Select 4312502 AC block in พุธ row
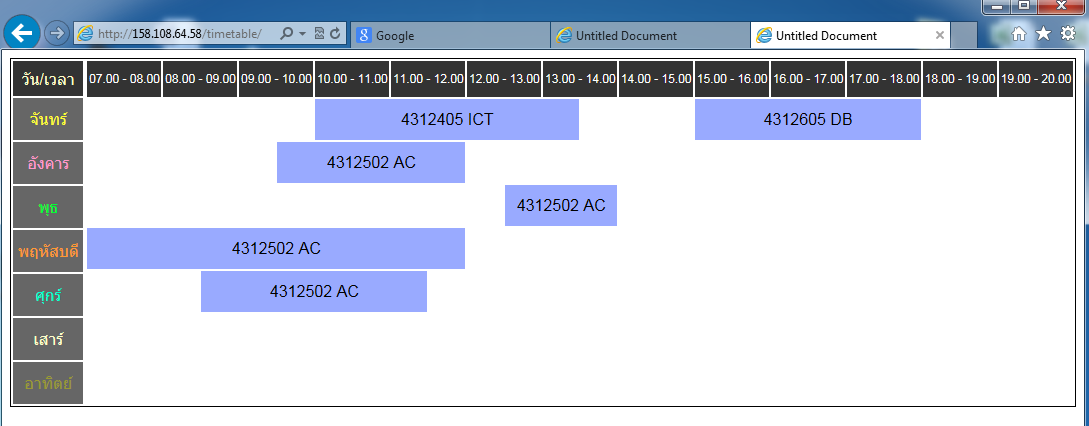This screenshot has width=1089, height=426. pos(561,206)
